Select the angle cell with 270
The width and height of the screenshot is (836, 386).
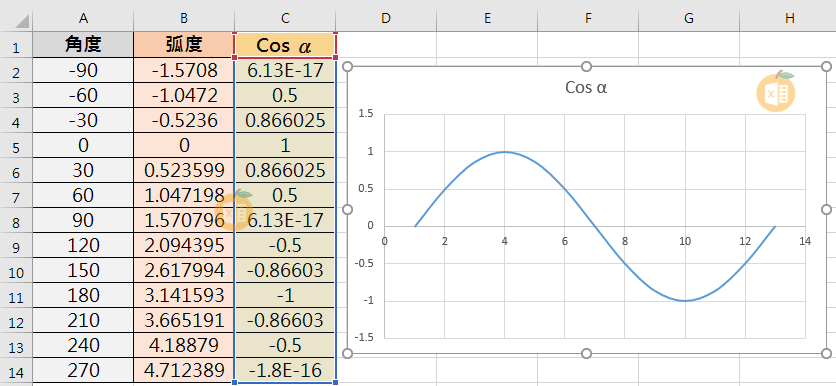click(x=83, y=371)
